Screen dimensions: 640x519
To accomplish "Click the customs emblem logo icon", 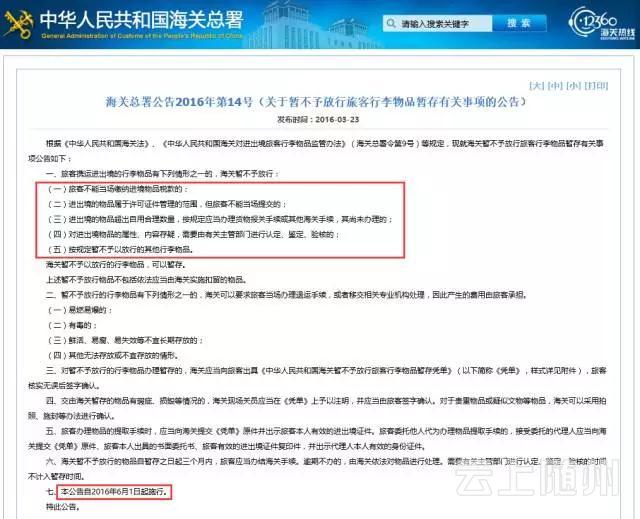I will 18,24.
